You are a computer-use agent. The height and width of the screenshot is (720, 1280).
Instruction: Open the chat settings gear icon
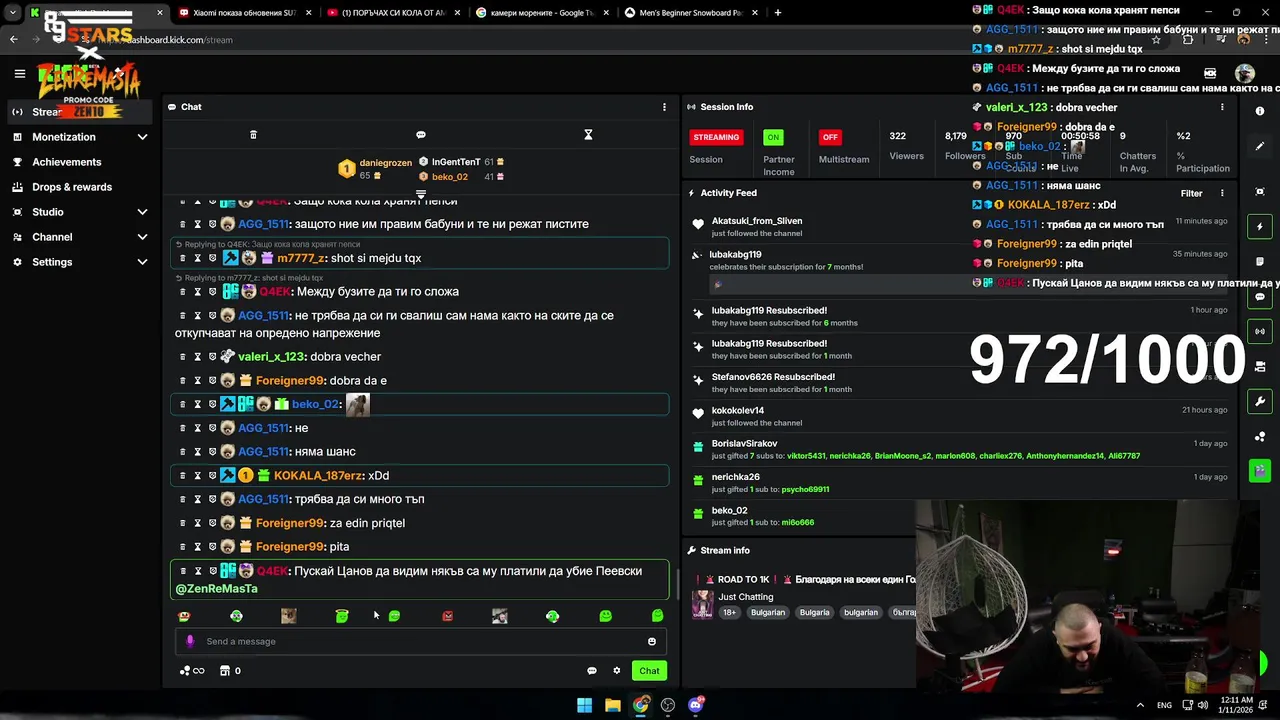pyautogui.click(x=617, y=671)
